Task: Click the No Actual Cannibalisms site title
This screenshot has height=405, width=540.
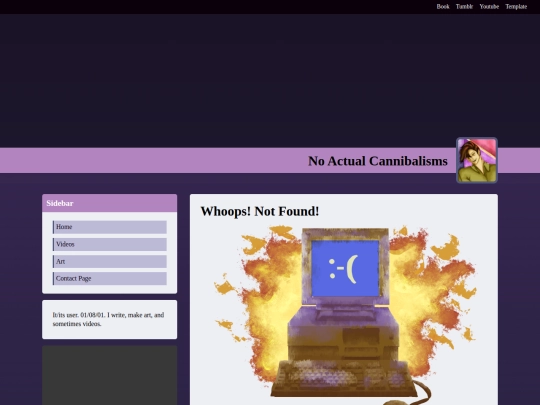Action: click(377, 161)
